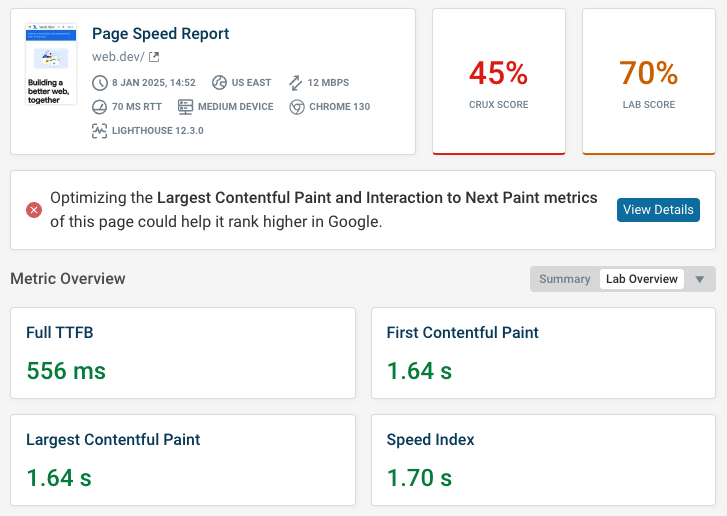Screen dimensions: 727x516
Task: Open the web.dev/ page link
Action: (118, 57)
